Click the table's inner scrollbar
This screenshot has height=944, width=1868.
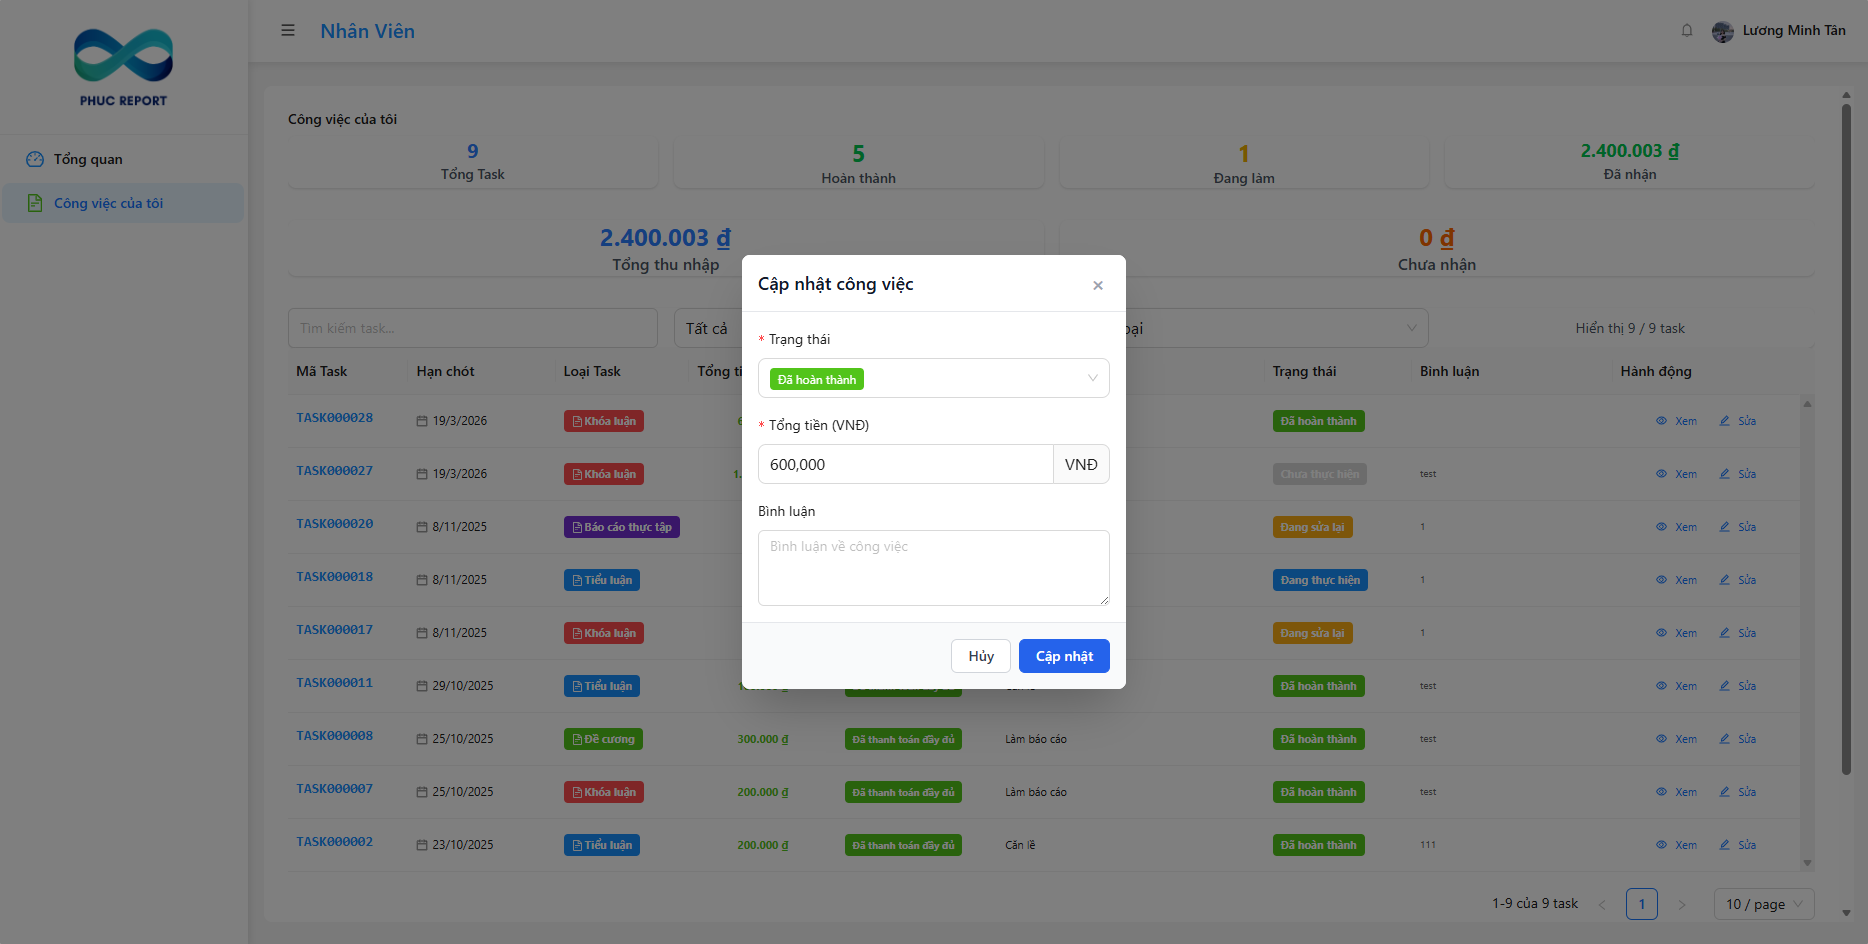tap(1807, 633)
